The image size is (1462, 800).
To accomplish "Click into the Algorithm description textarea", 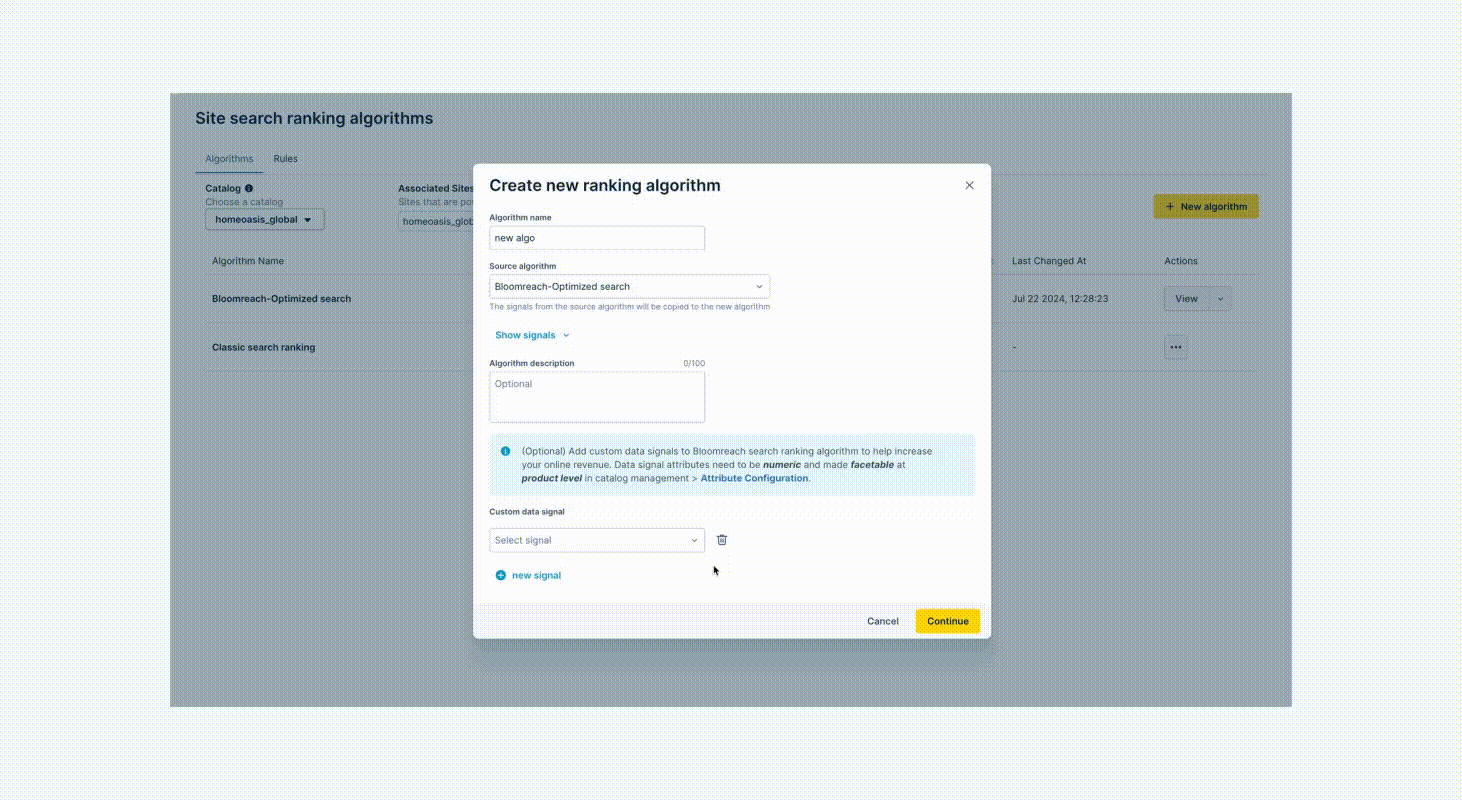I will pos(597,397).
